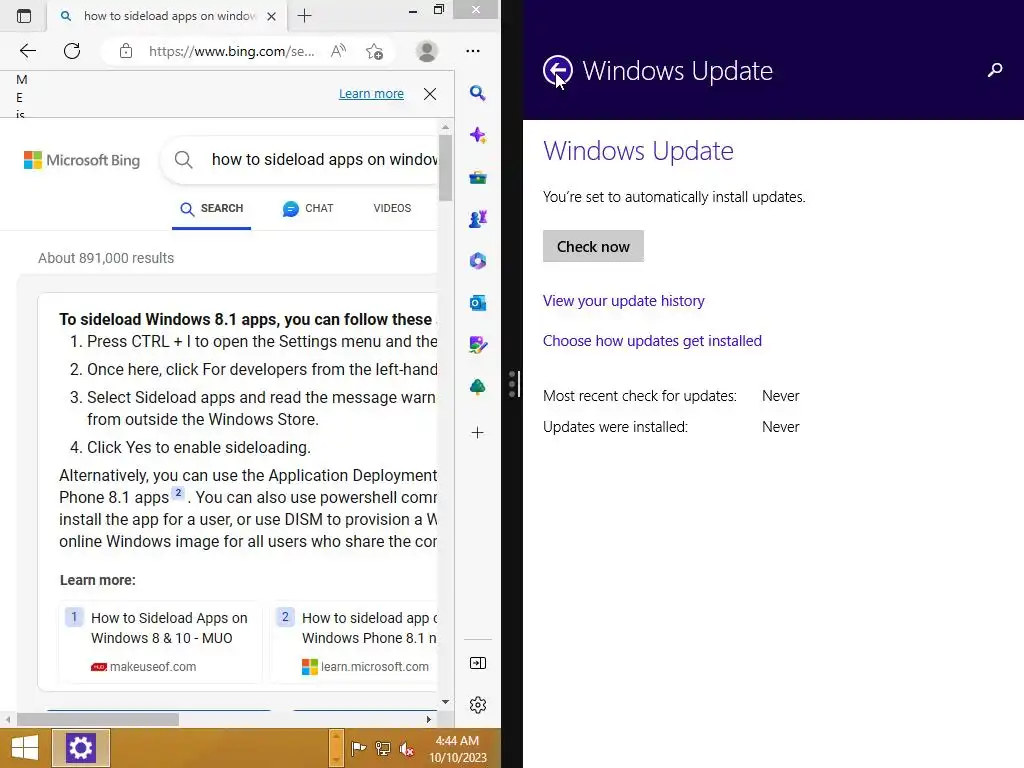
Task: Open Tools briefcase icon in sidebar
Action: coord(477,177)
